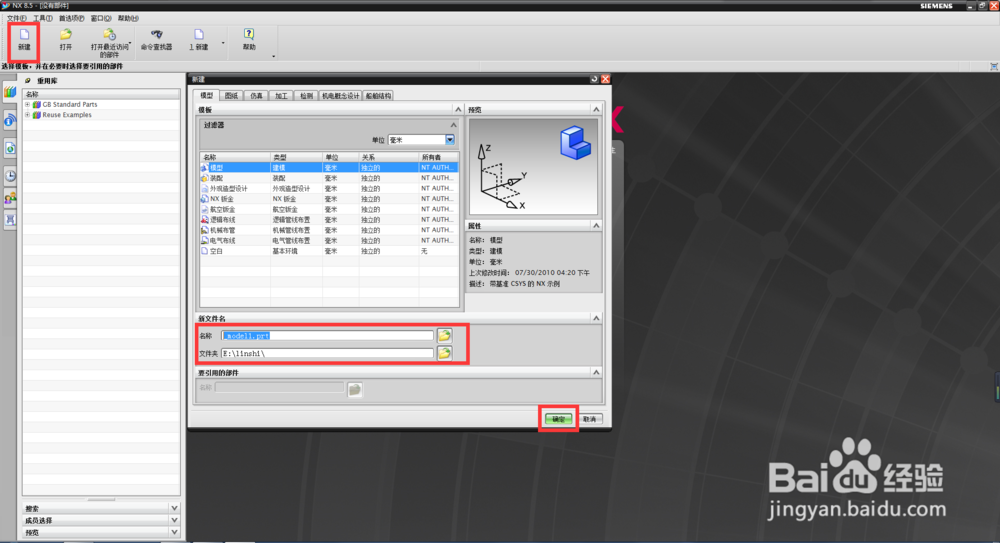The image size is (1000, 543).
Task: Open the HD3D info sidebar tab
Action: 10,120
